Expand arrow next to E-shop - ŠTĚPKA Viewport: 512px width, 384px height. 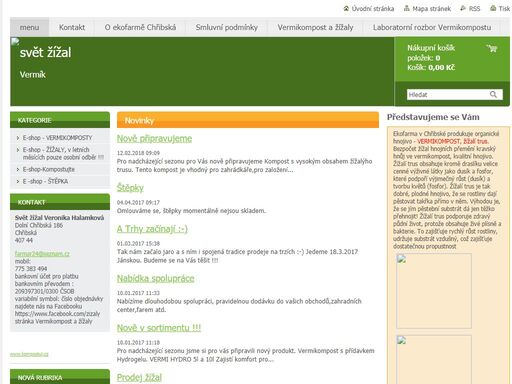pos(18,181)
